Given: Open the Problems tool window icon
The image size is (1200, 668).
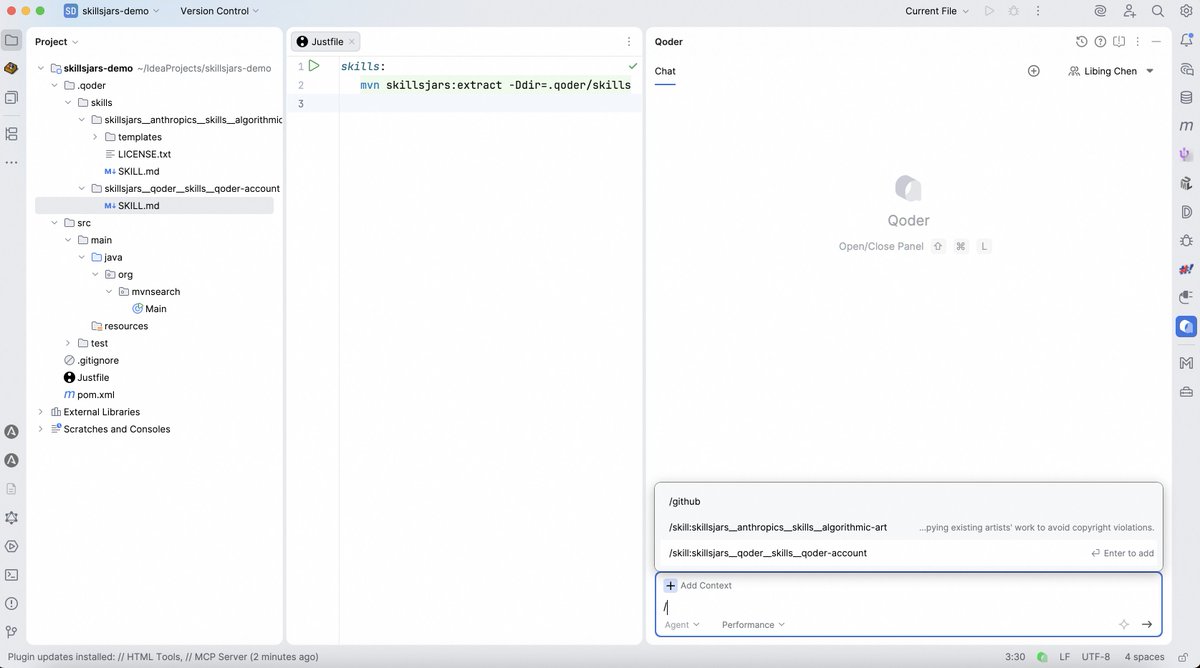Looking at the screenshot, I should (x=11, y=603).
